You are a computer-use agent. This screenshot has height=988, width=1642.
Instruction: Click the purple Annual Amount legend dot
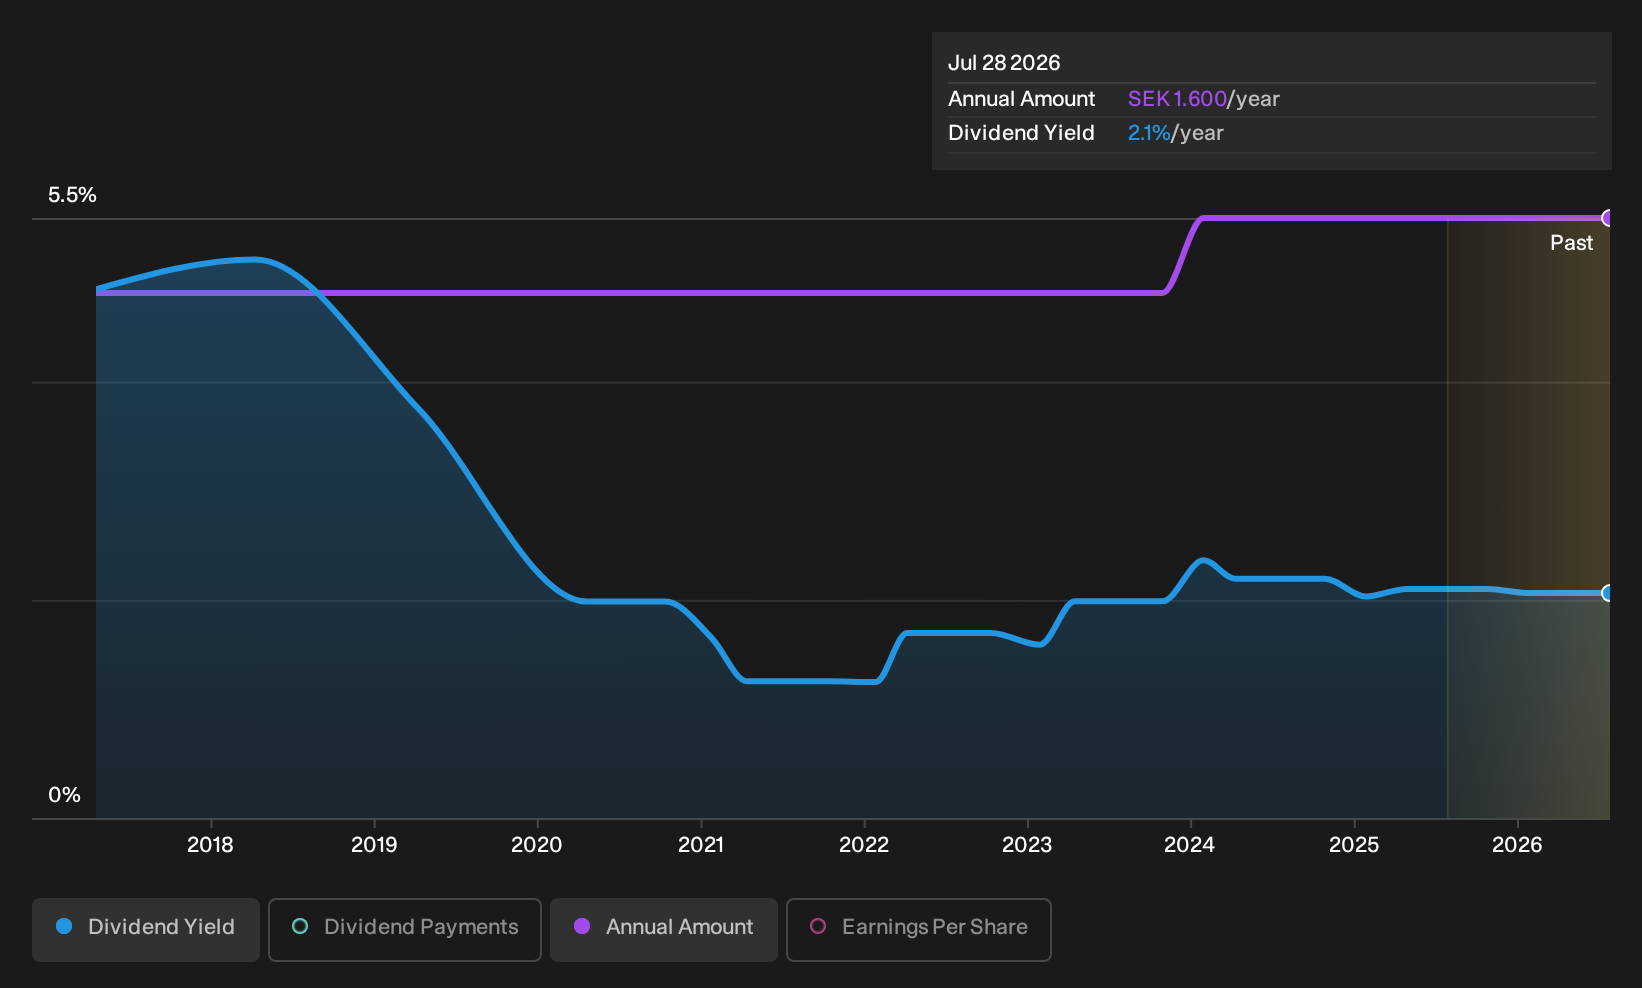[x=582, y=927]
